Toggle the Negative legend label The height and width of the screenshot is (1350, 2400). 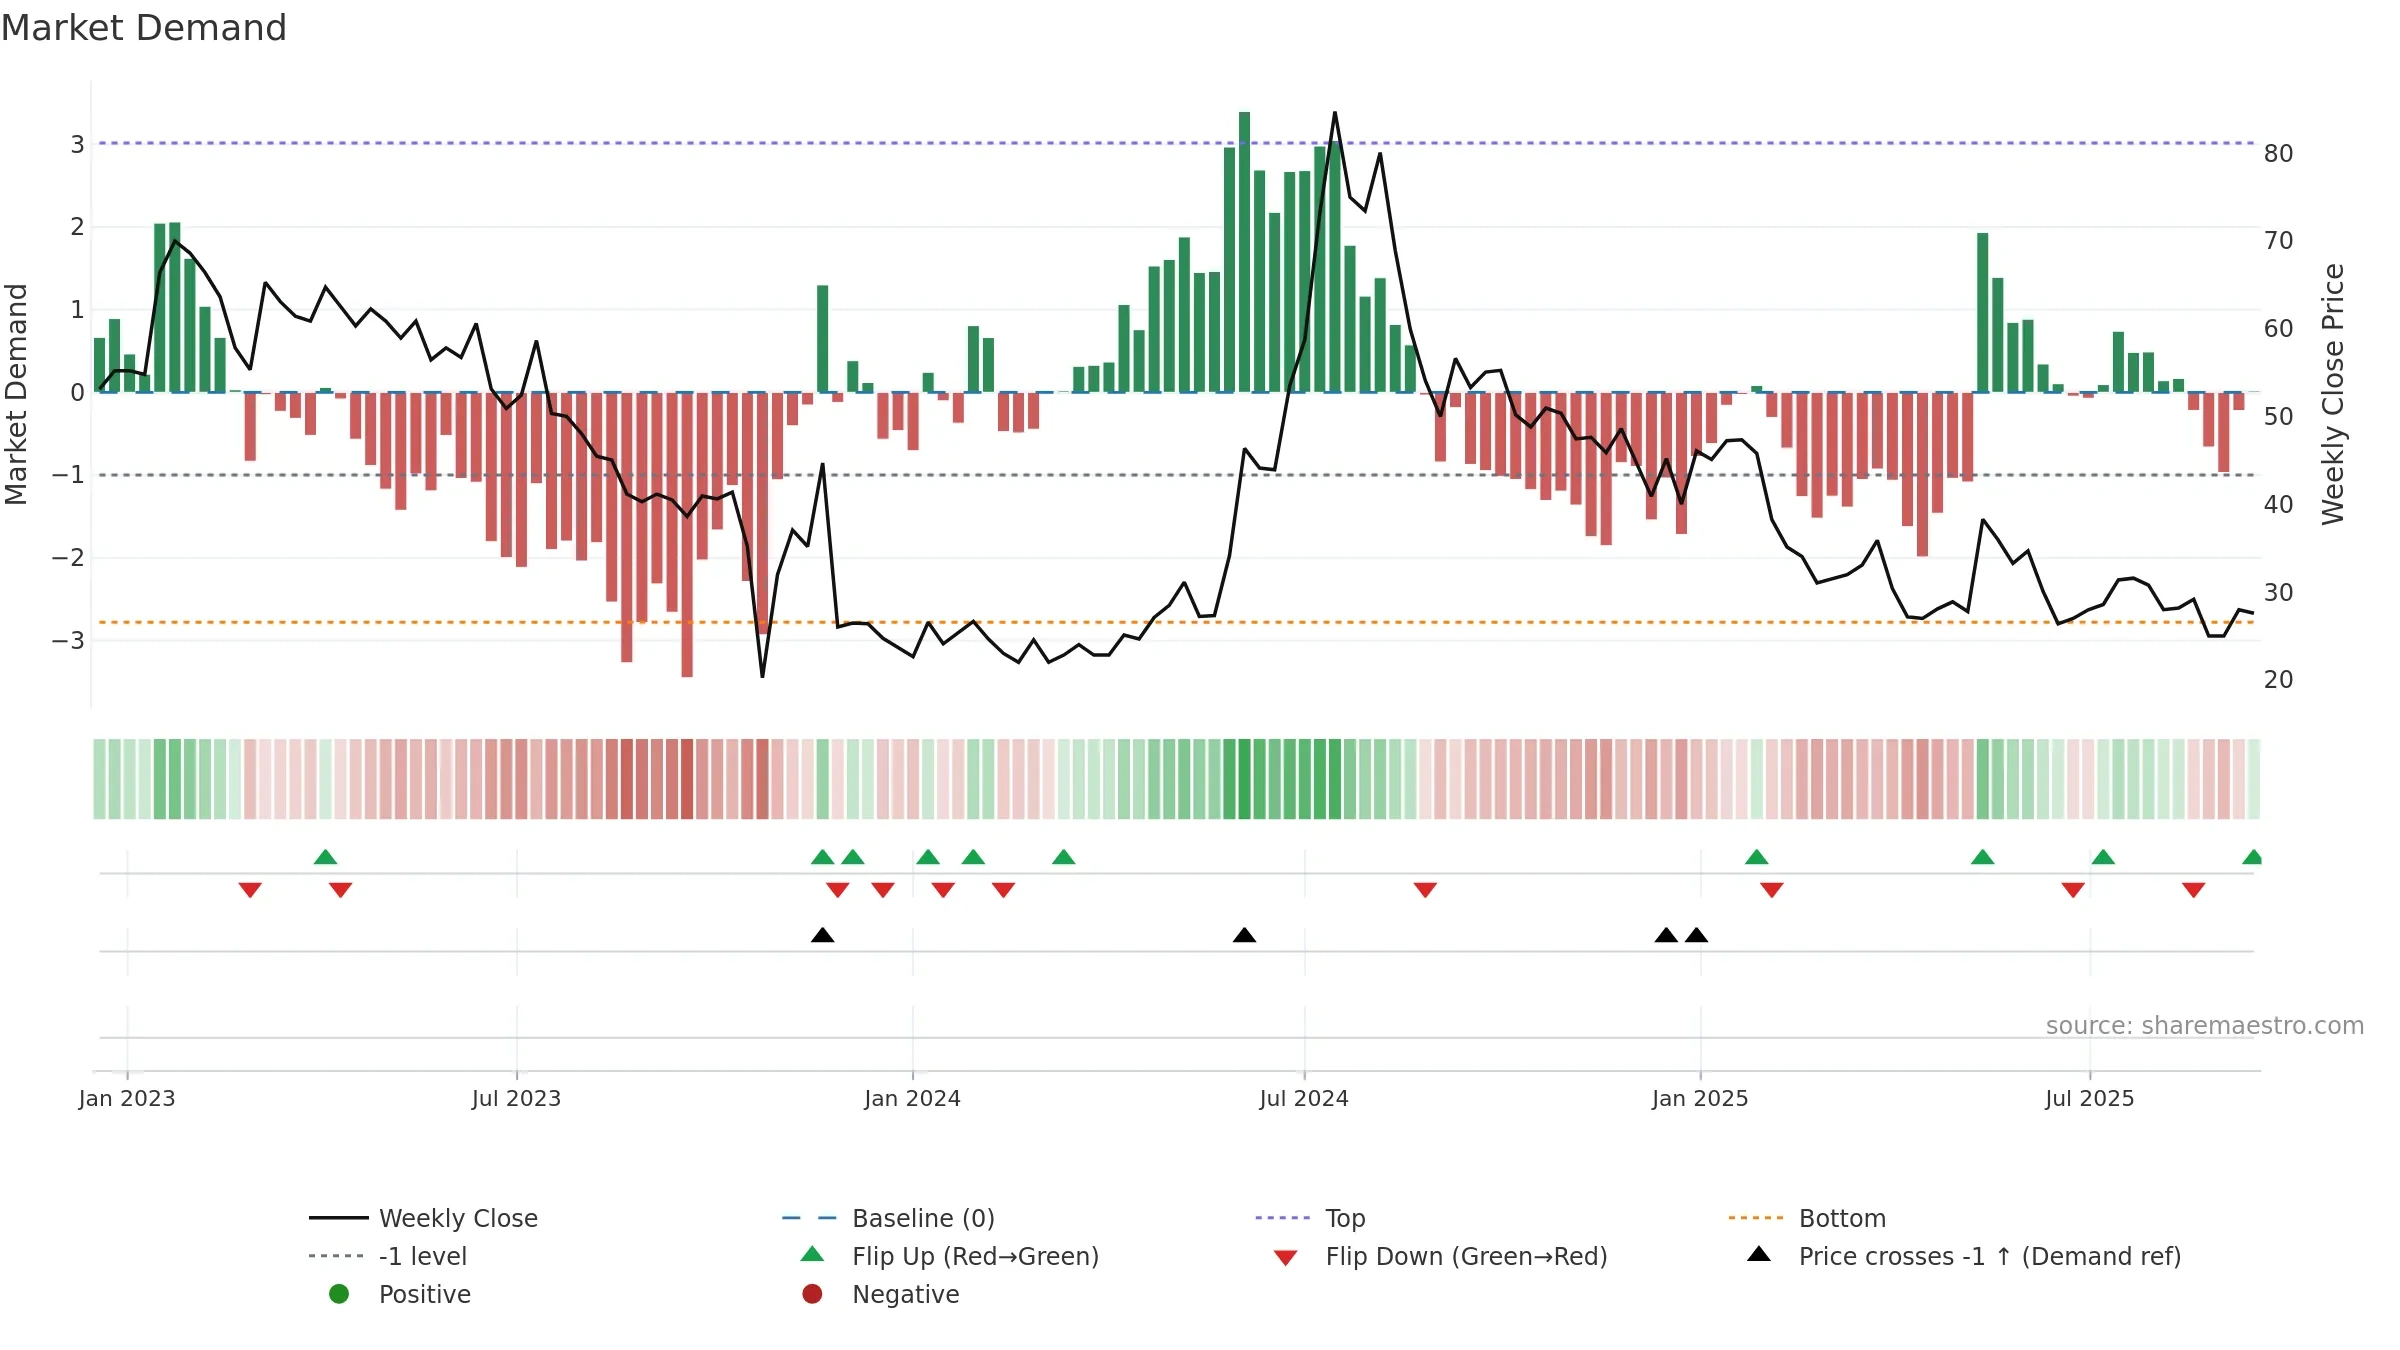tap(905, 1294)
